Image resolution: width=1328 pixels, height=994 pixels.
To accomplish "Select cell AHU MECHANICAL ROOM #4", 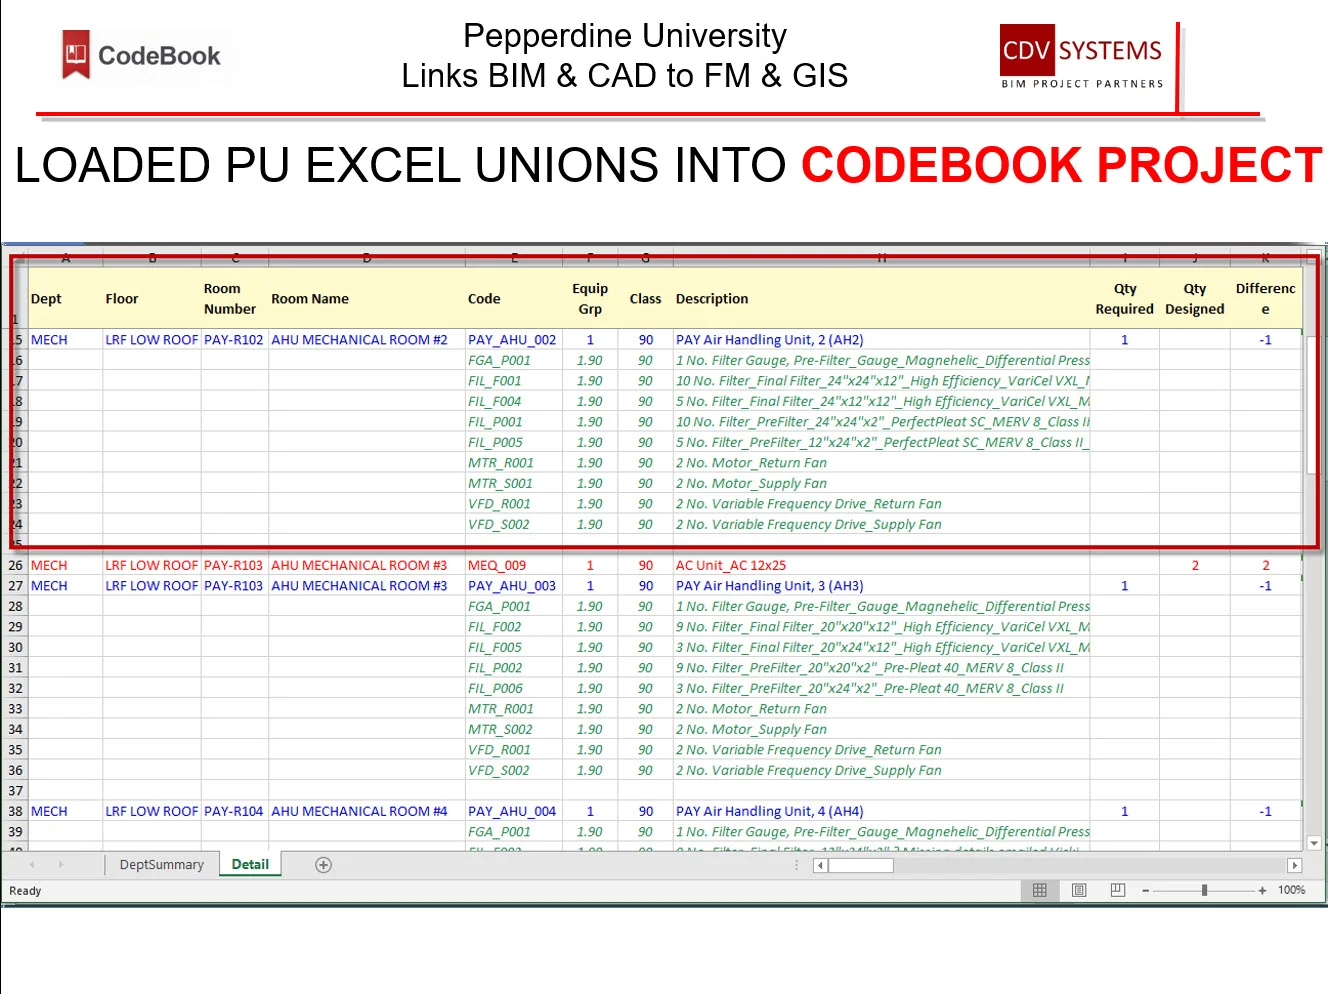I will [x=367, y=811].
